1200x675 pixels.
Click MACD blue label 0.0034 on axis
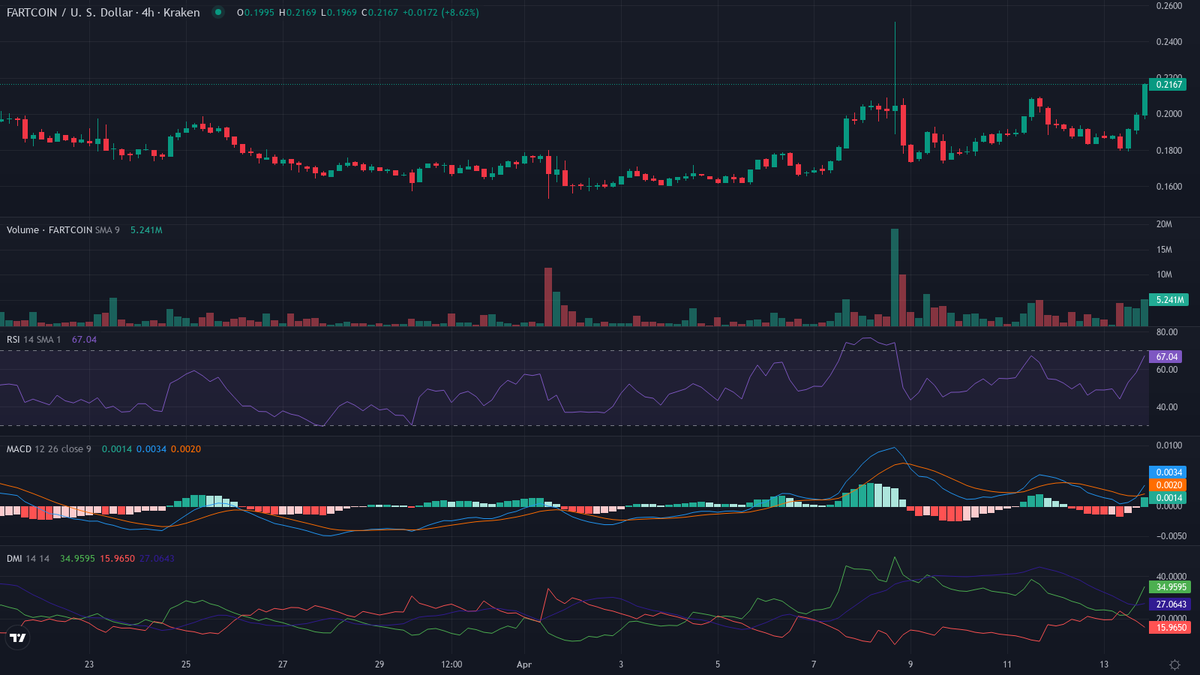tap(1169, 472)
